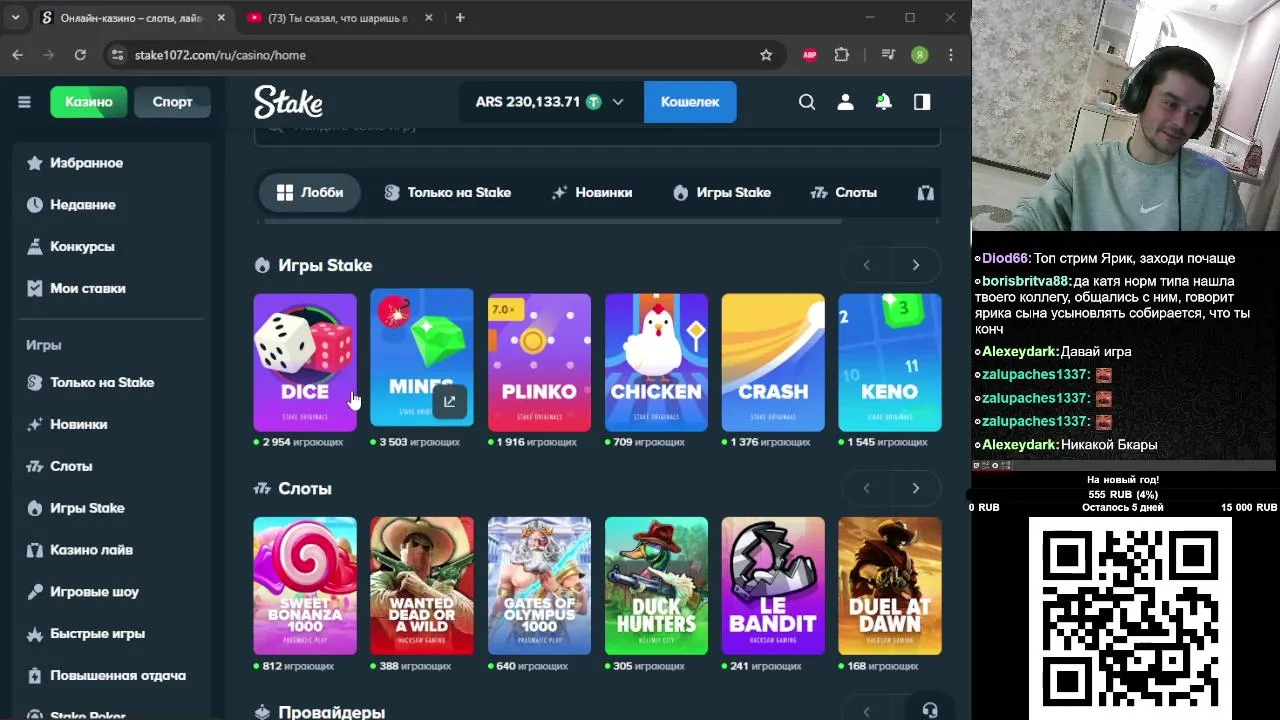
Task: Select Новинки in the sidebar
Action: tap(67, 425)
